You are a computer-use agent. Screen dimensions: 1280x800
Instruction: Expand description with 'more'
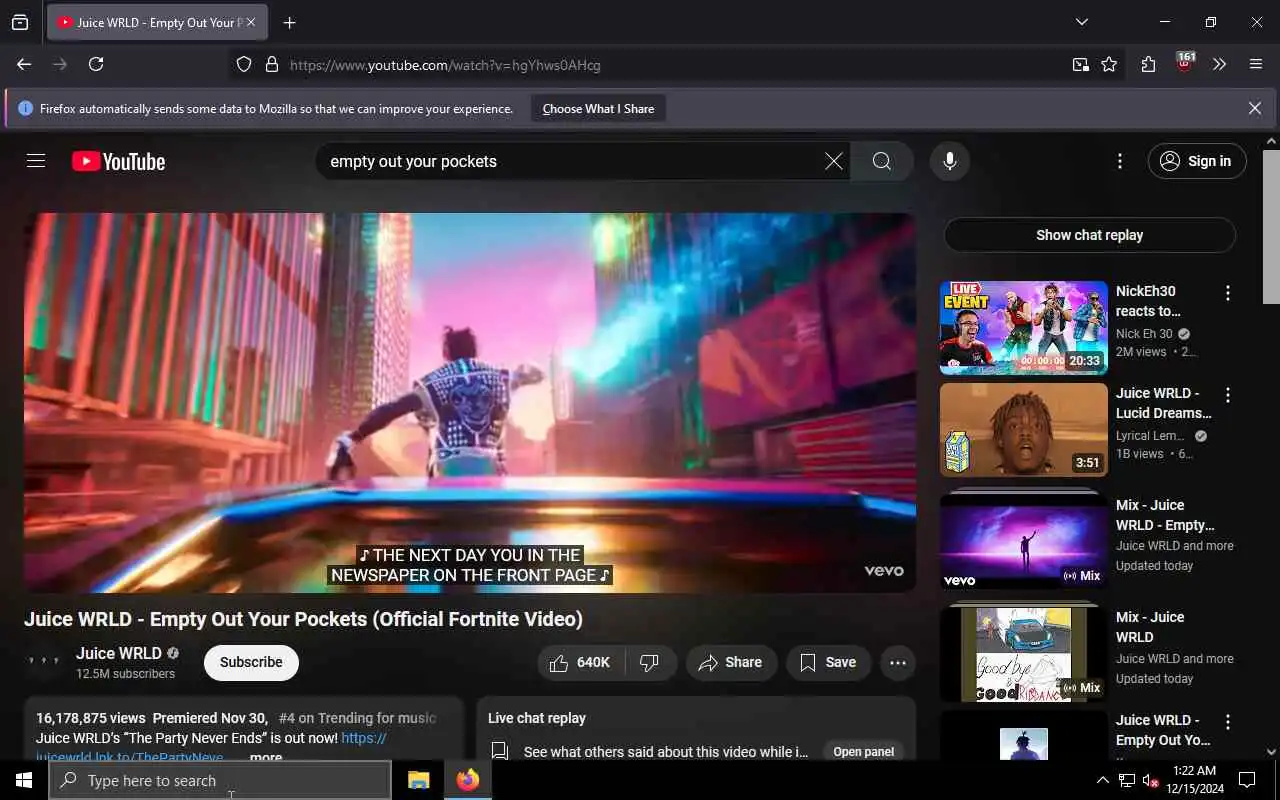266,757
